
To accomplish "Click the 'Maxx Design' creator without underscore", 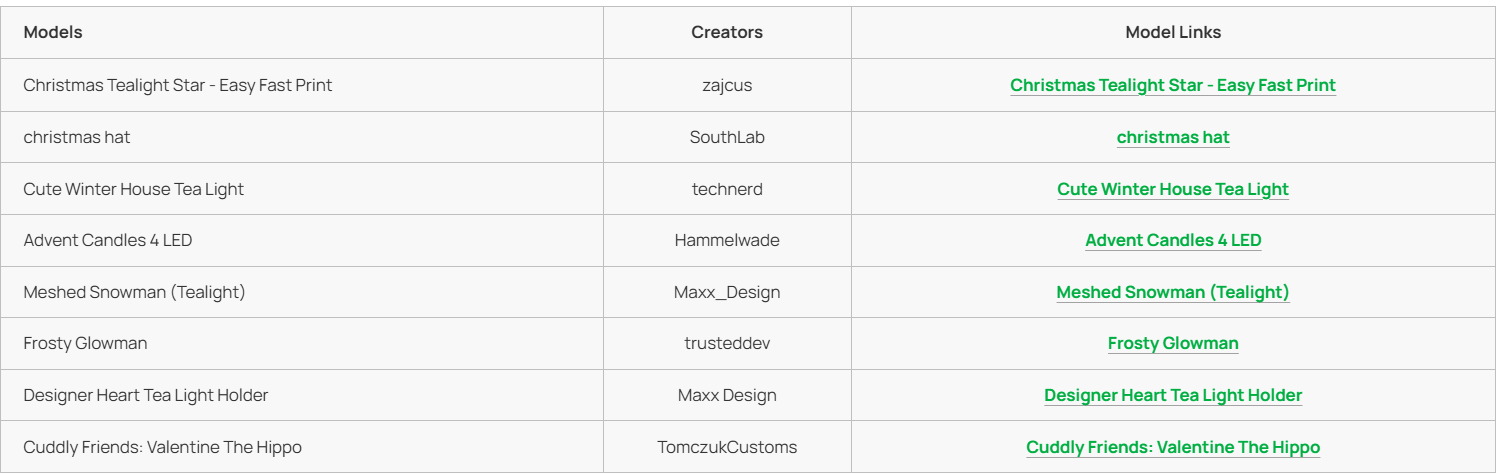I will tap(727, 395).
